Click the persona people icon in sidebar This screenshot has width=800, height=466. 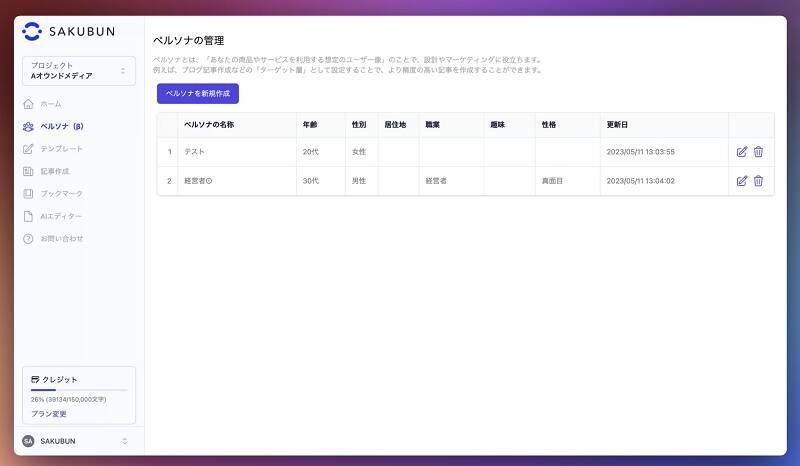[x=28, y=126]
